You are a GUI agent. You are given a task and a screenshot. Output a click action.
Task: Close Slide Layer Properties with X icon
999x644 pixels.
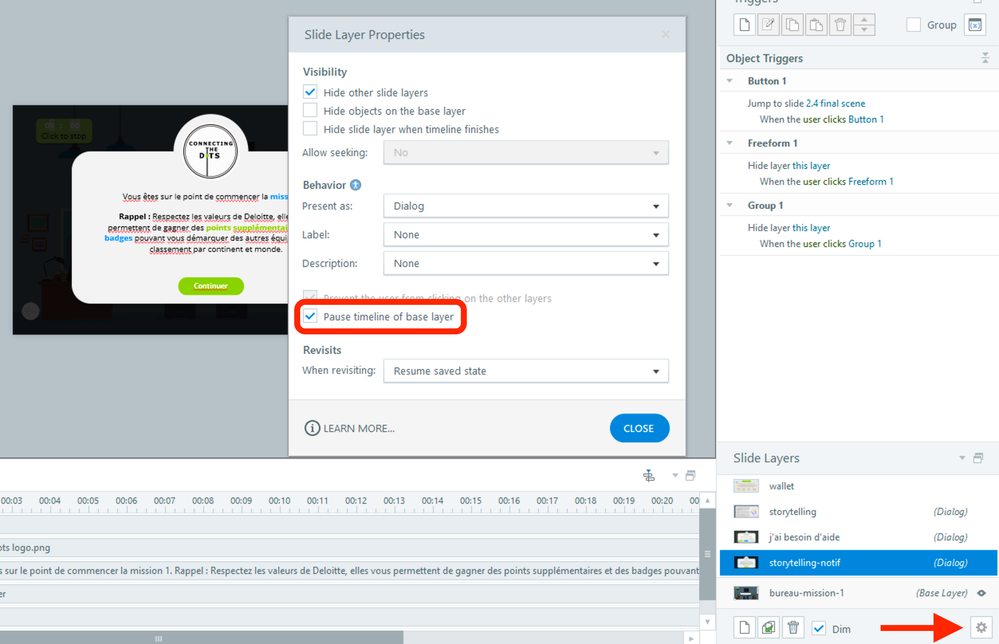click(x=665, y=34)
